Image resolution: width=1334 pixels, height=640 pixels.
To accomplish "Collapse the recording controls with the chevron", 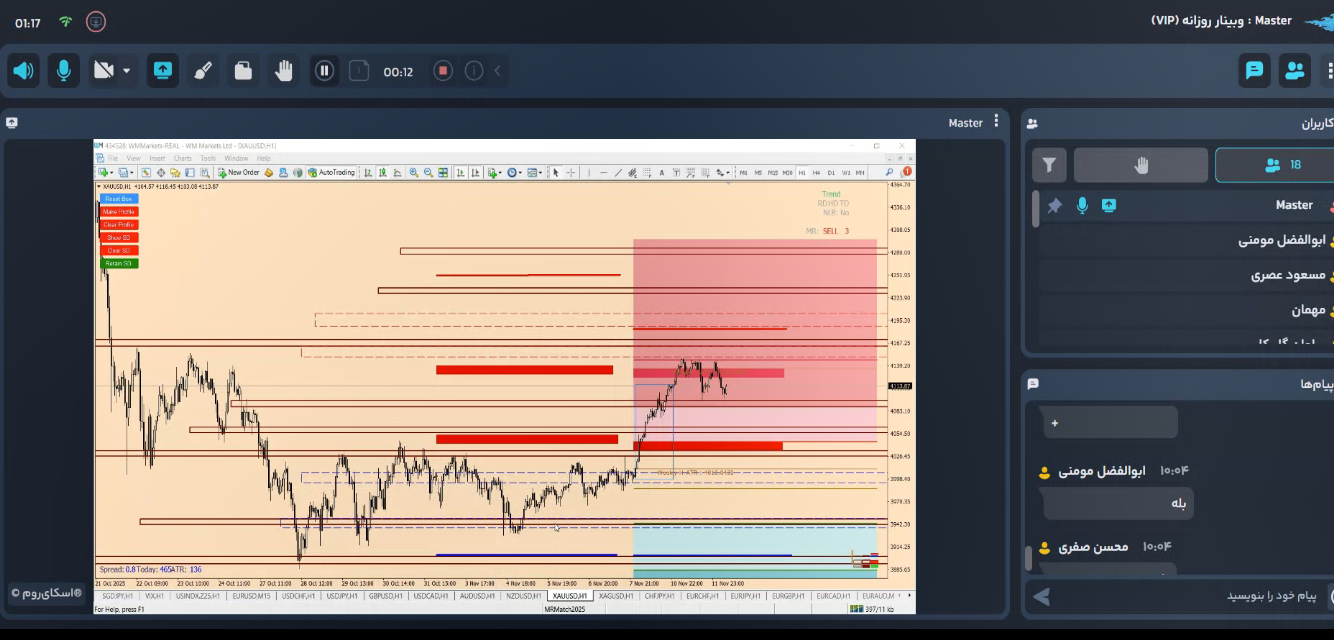I will point(497,71).
